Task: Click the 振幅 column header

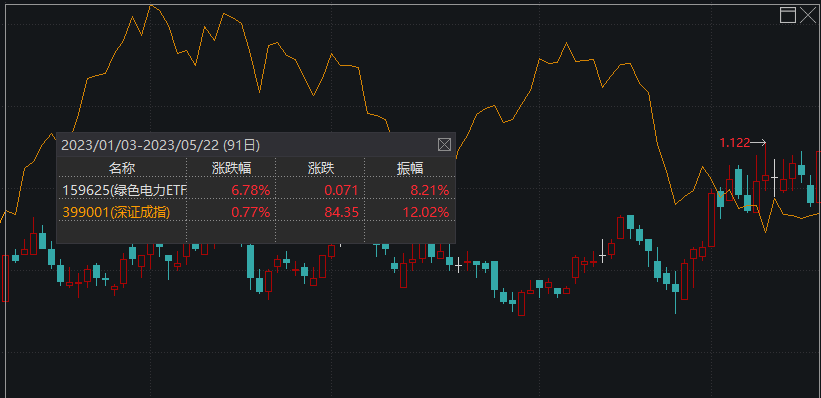Action: click(x=409, y=168)
